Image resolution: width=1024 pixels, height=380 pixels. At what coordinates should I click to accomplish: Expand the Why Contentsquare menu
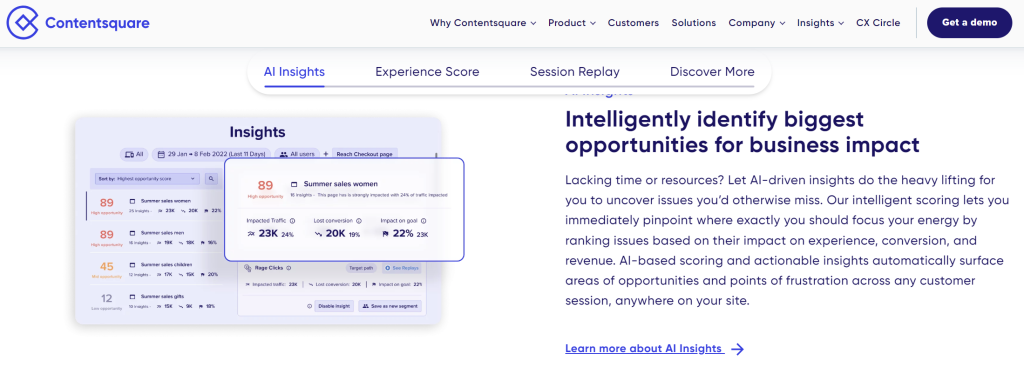click(483, 23)
